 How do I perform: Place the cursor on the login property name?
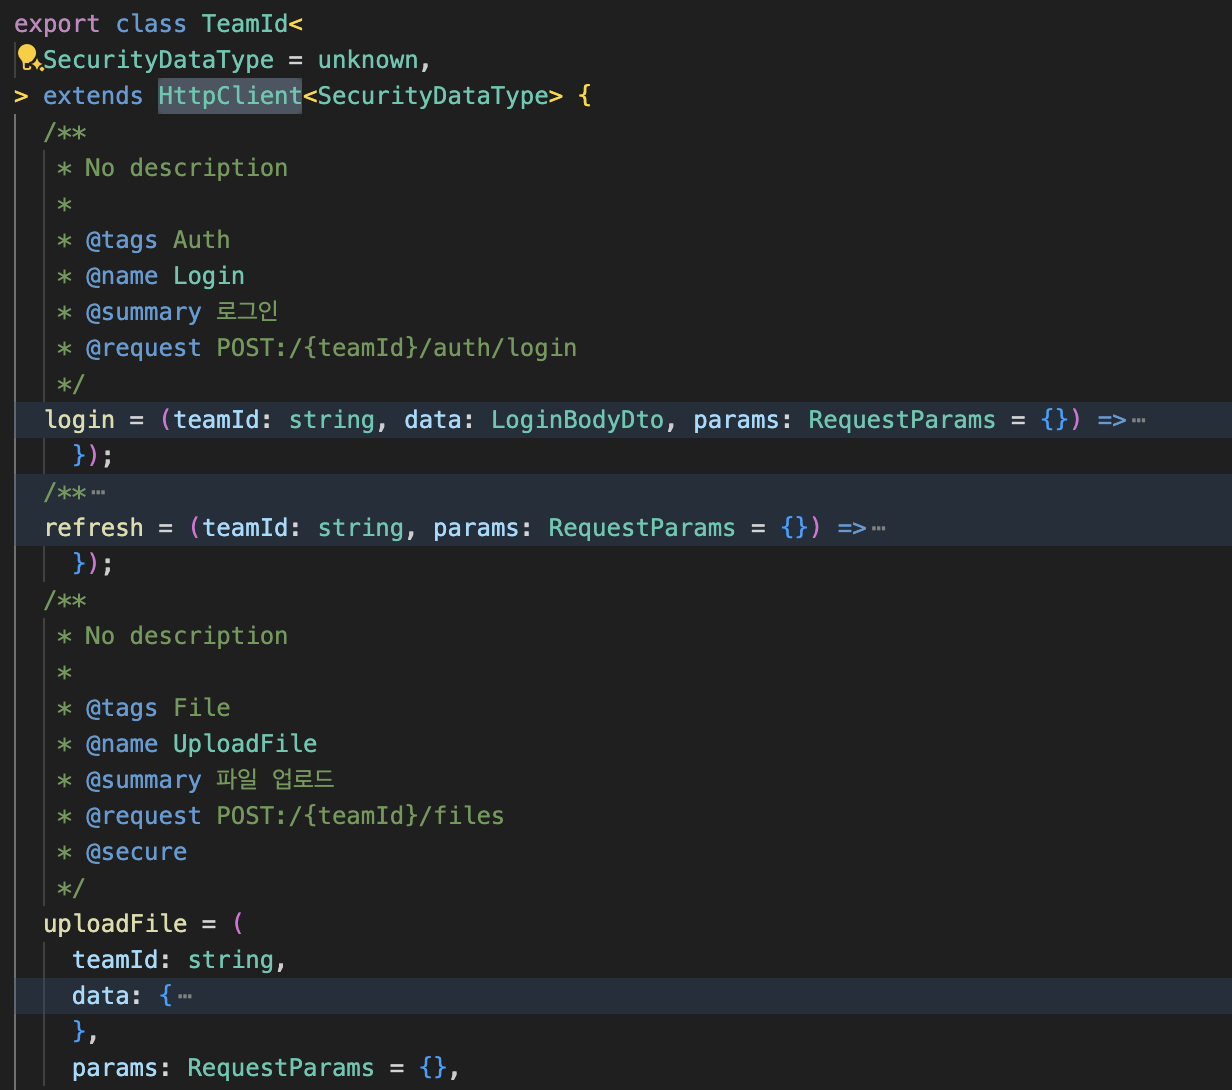point(80,420)
